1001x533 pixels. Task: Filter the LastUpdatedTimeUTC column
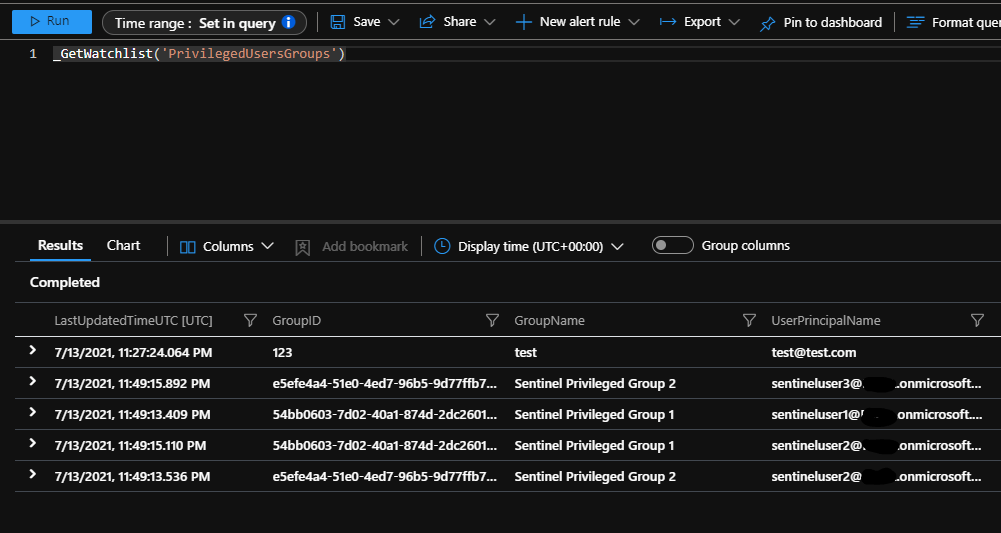(x=250, y=320)
